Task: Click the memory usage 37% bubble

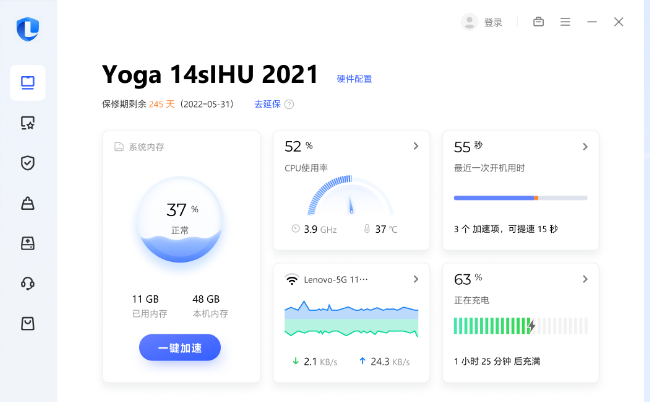Action: point(180,220)
